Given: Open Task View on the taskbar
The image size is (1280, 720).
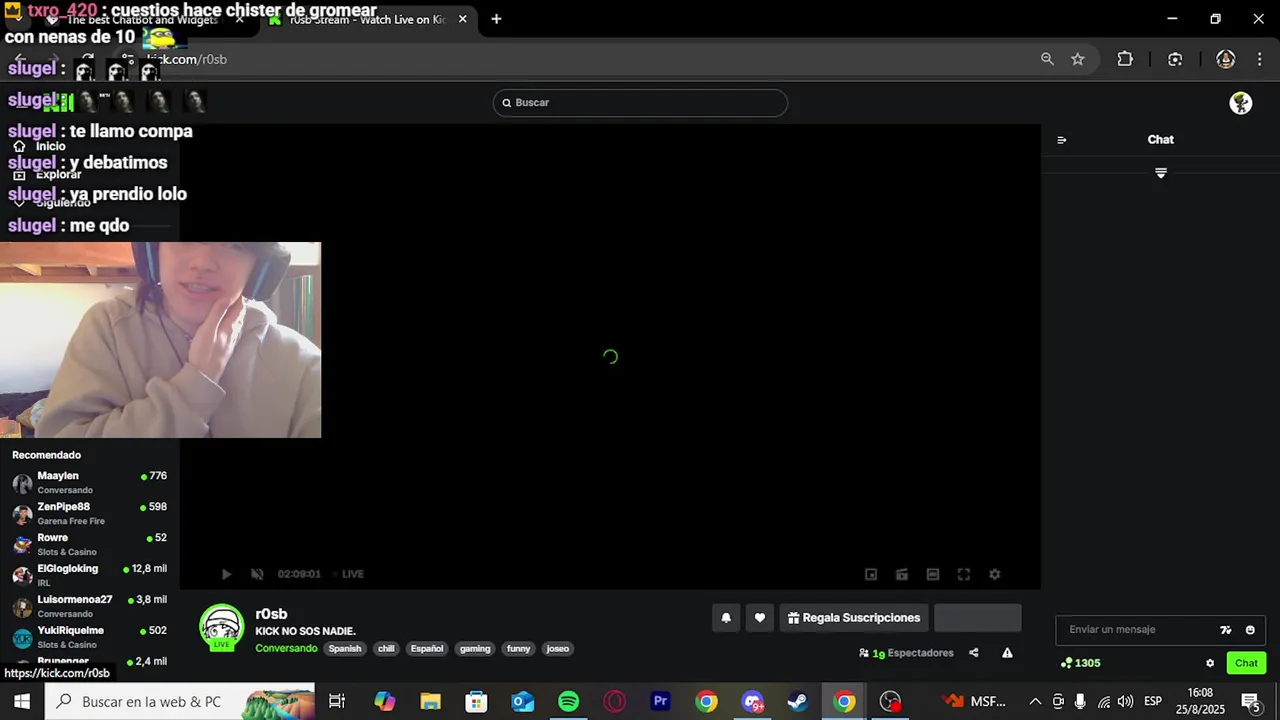Looking at the screenshot, I should 337,702.
